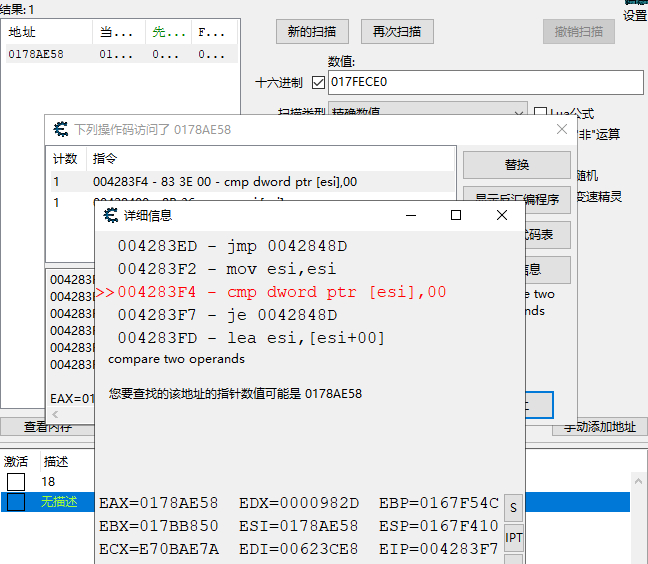
Task: Toggle the 激活 checkbox of 无描述 row
Action: point(16,502)
